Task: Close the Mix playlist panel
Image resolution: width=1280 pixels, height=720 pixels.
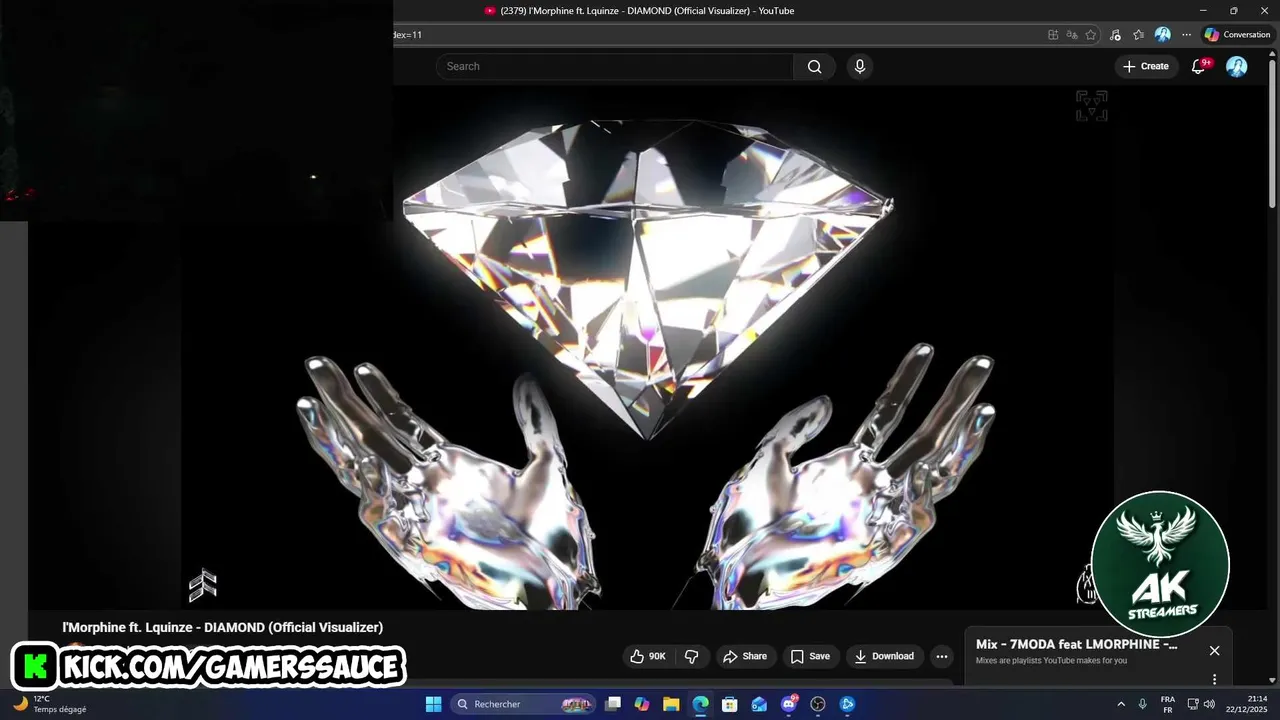Action: click(x=1214, y=650)
